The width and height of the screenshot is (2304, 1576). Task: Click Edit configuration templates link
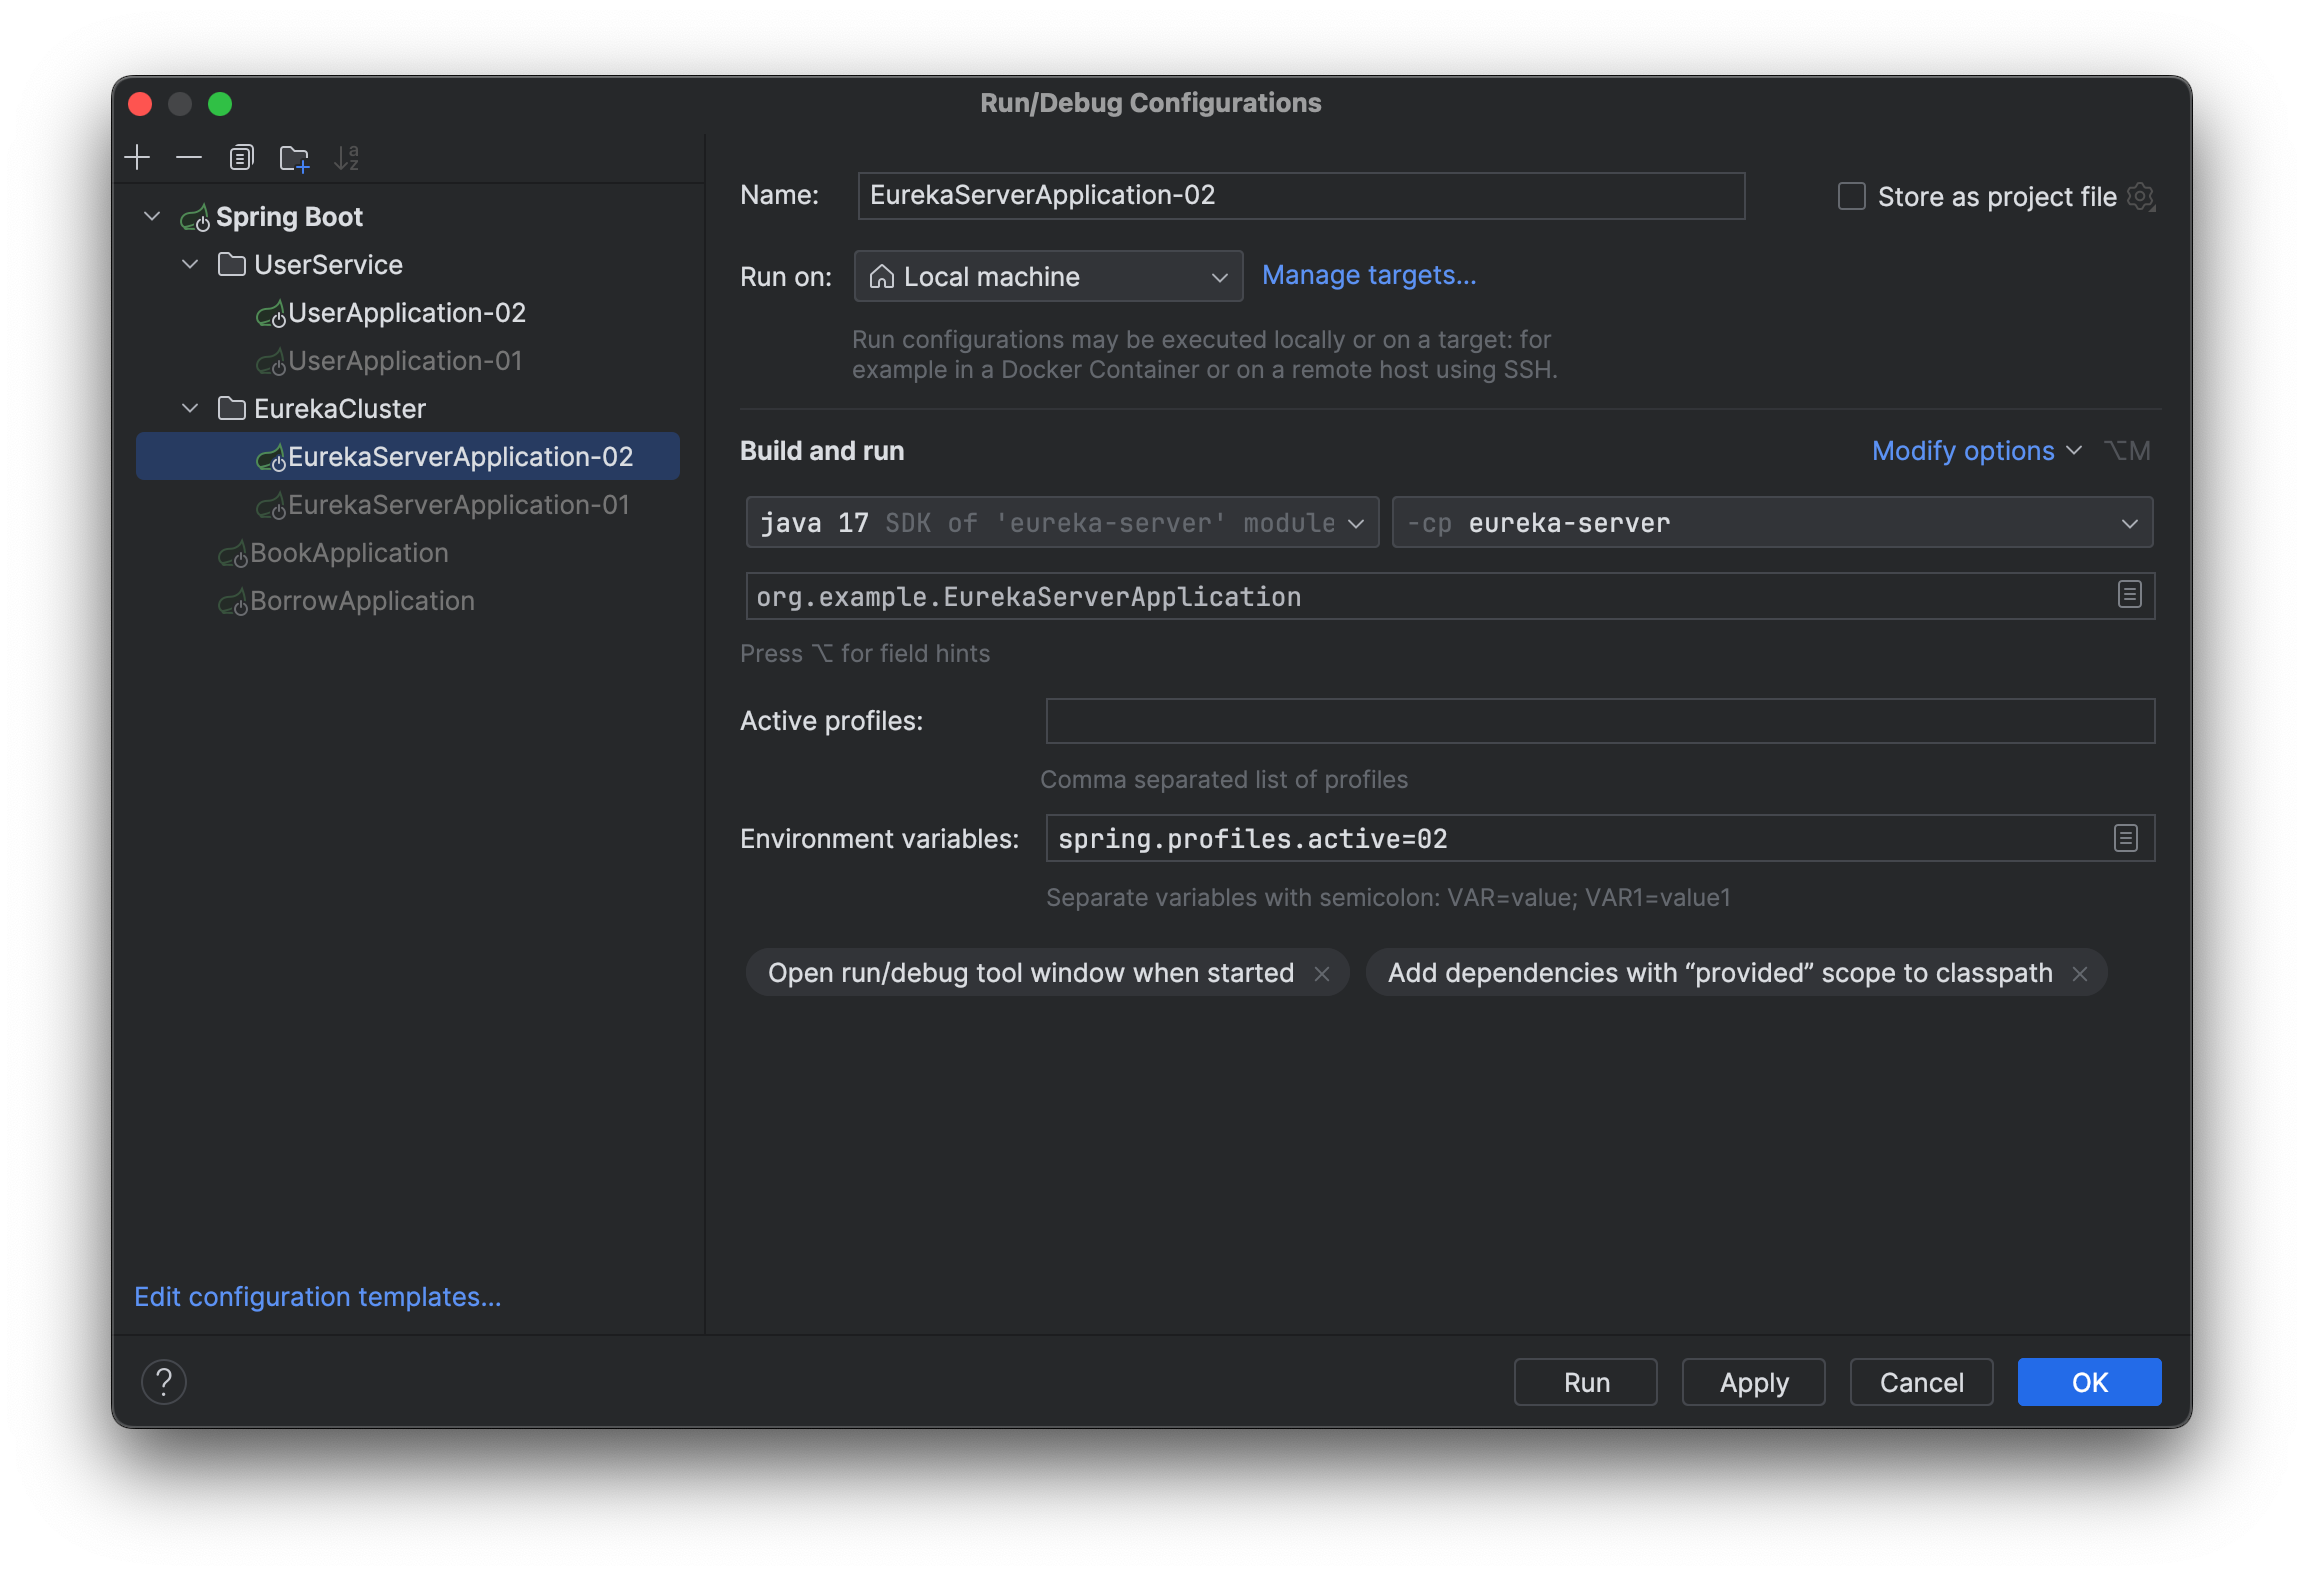tap(317, 1296)
